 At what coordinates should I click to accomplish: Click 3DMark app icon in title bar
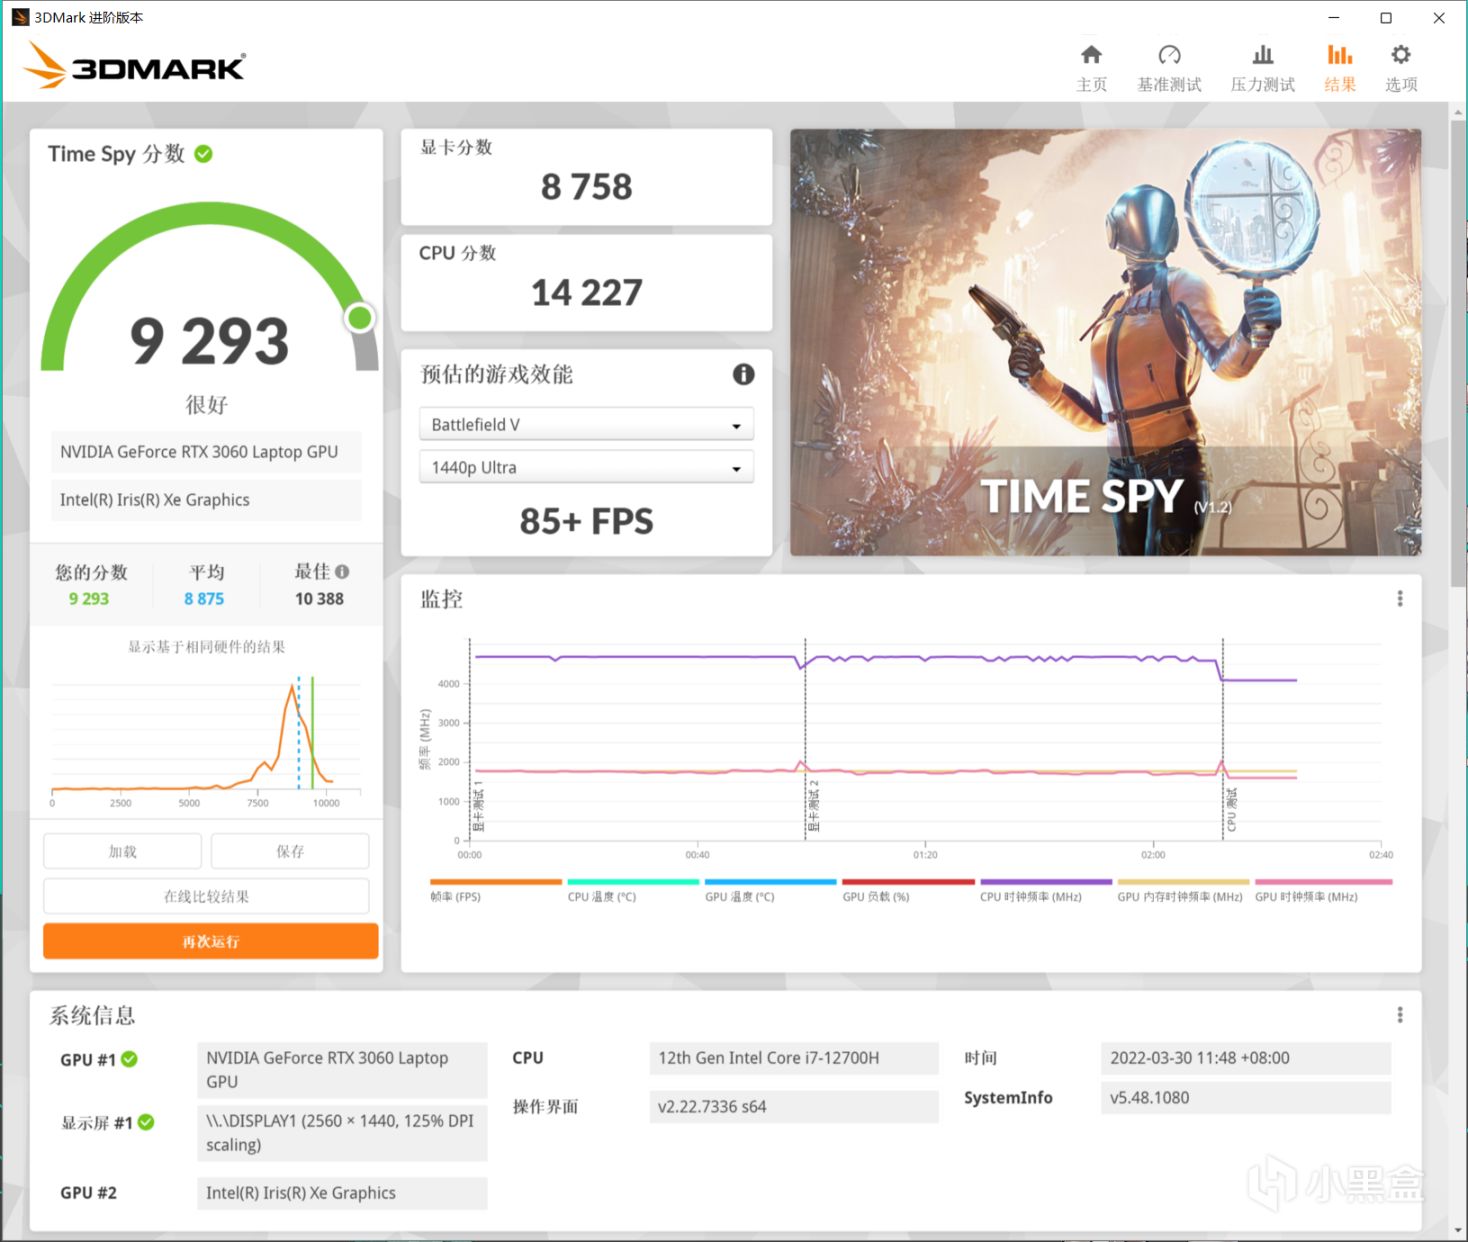pos(20,17)
